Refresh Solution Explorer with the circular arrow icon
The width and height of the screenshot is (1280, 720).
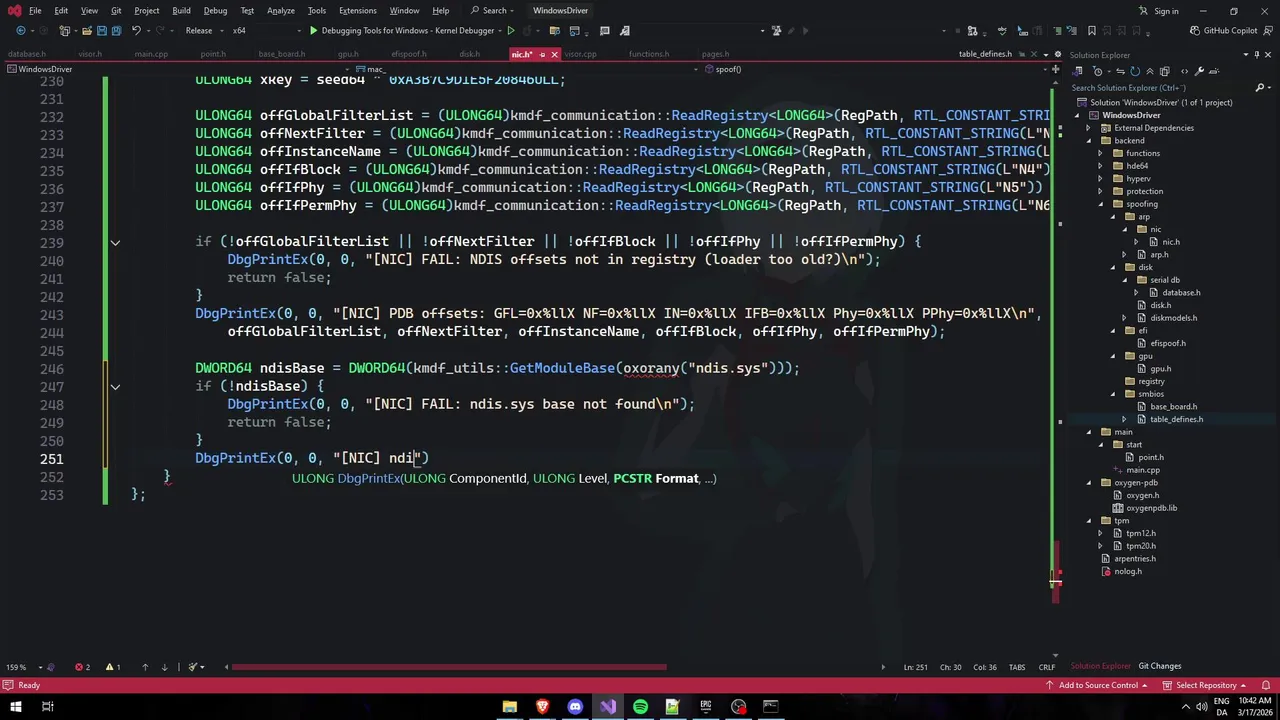point(1135,72)
